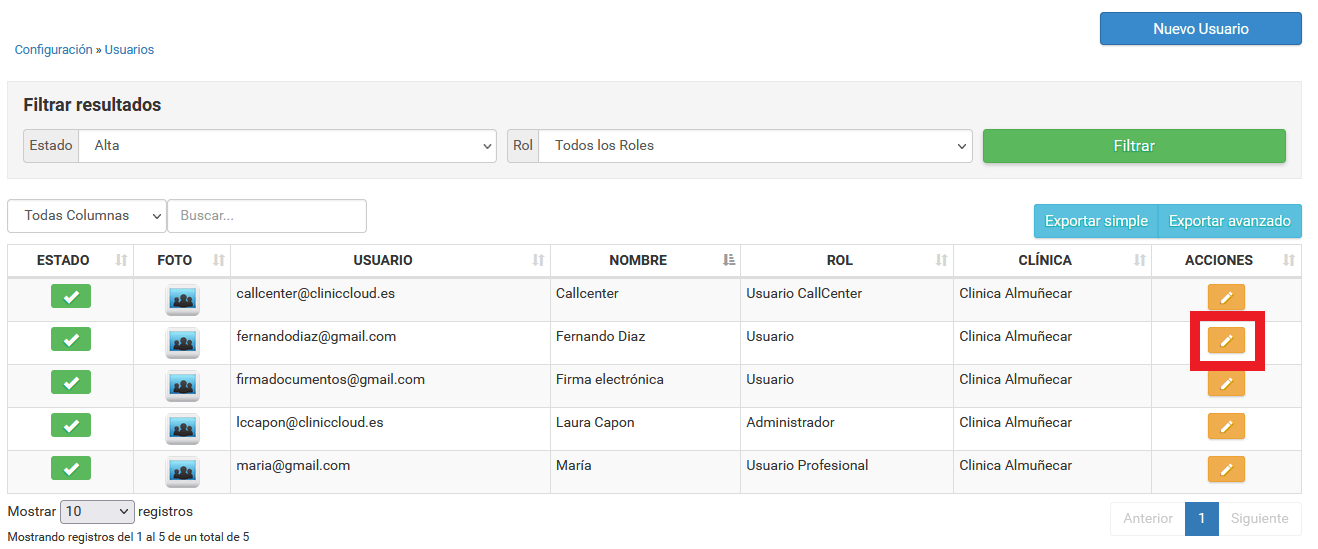Open the Estado dropdown showing Alta

point(287,146)
